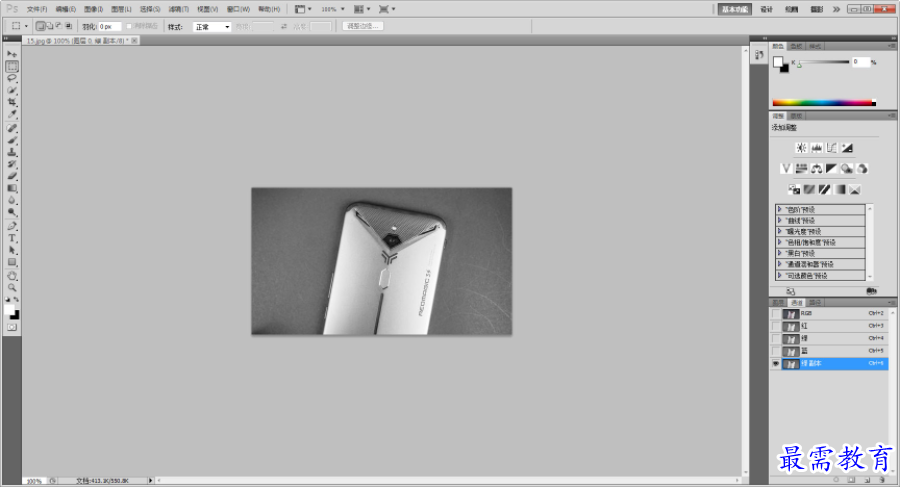Add a Levels adjustment
Image resolution: width=901 pixels, height=490 pixels.
pyautogui.click(x=817, y=148)
